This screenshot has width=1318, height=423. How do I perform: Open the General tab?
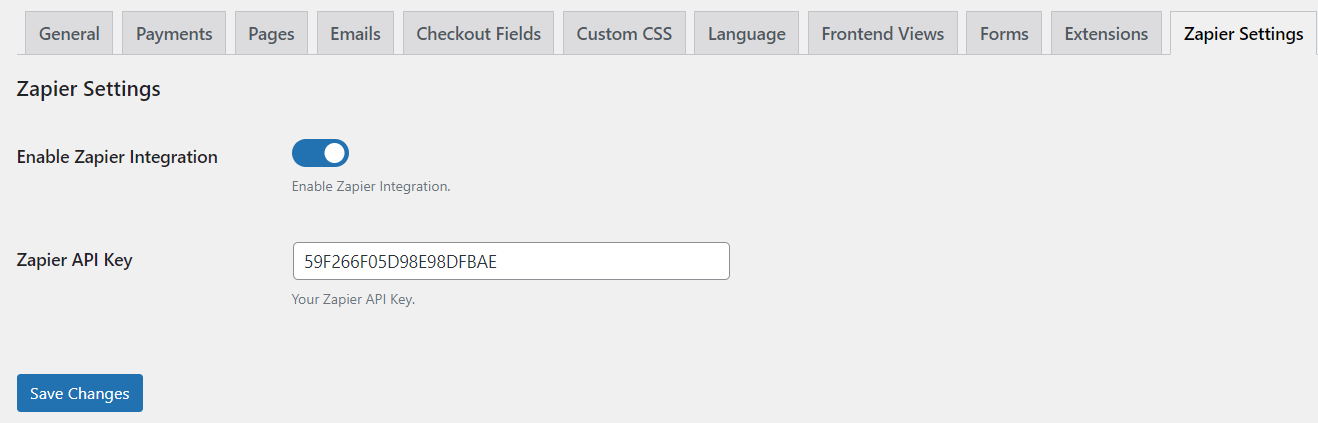coord(69,34)
